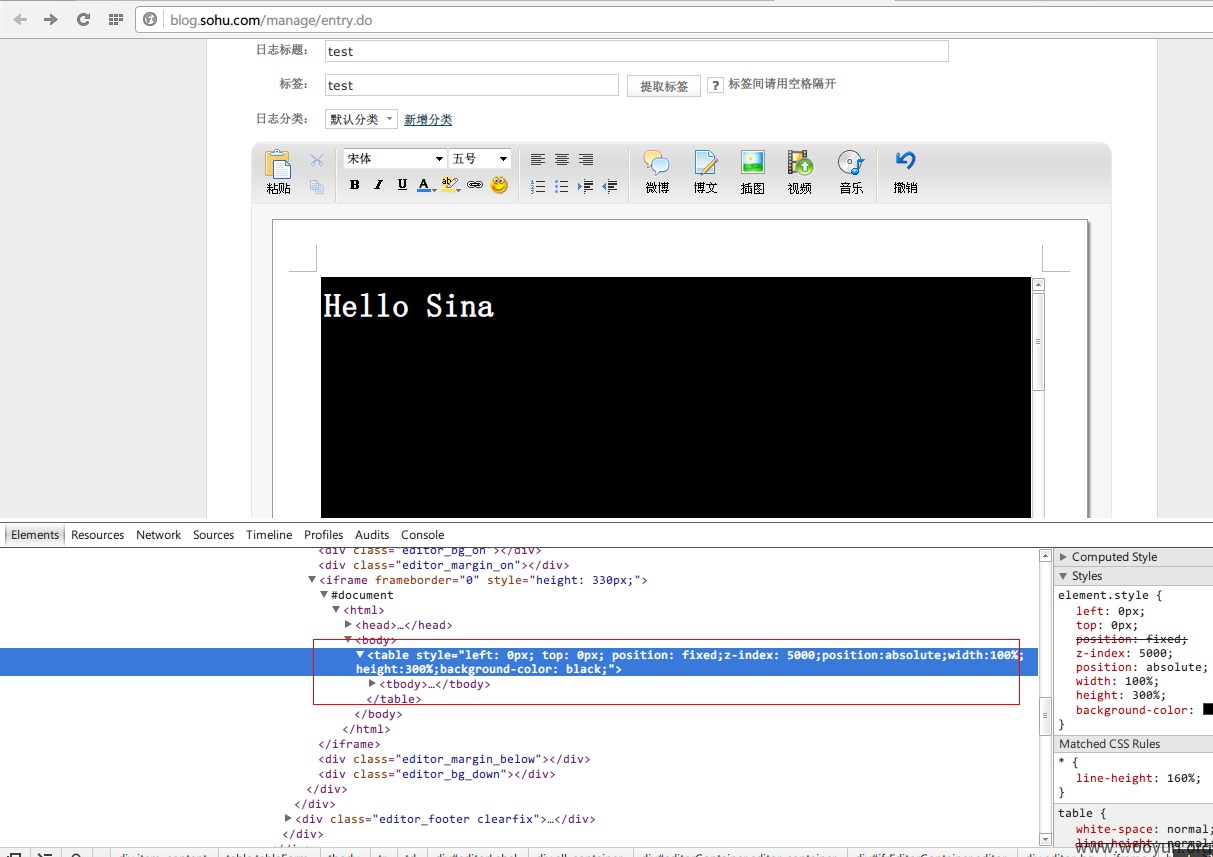Click the insert hyperlink chain icon
The image size is (1213, 857).
coord(475,185)
